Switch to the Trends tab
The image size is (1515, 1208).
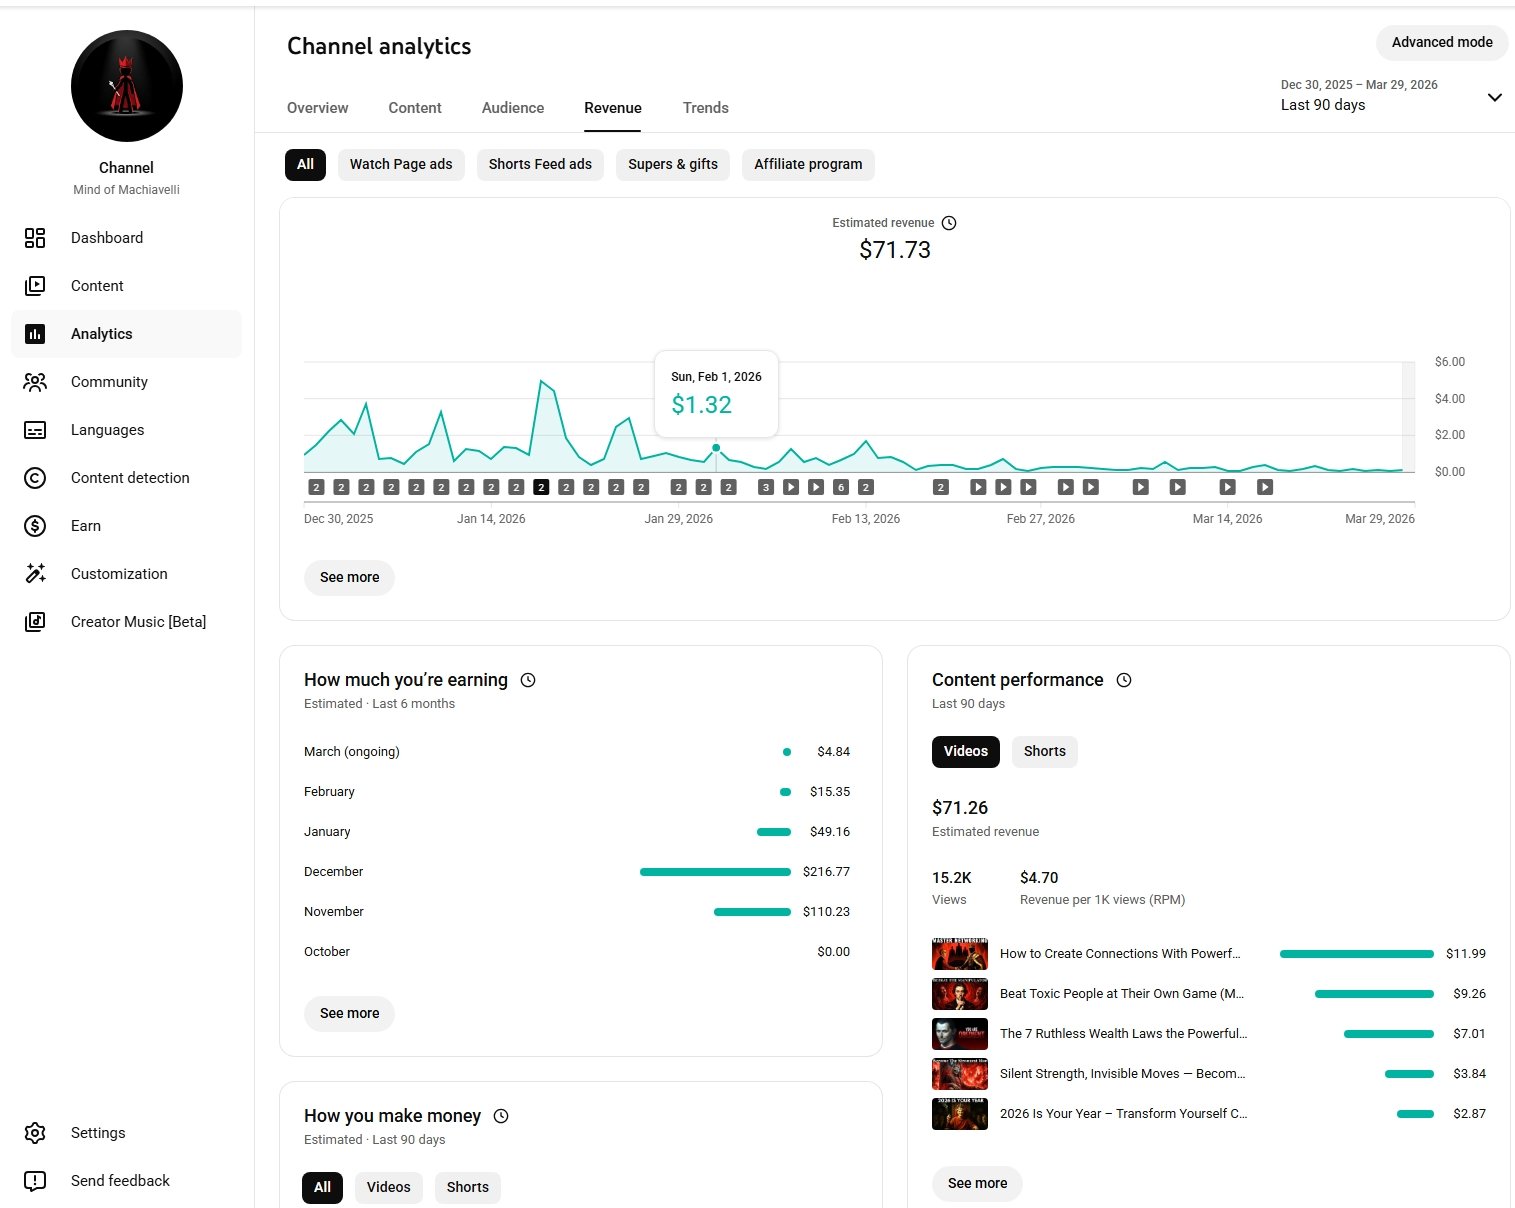[705, 108]
